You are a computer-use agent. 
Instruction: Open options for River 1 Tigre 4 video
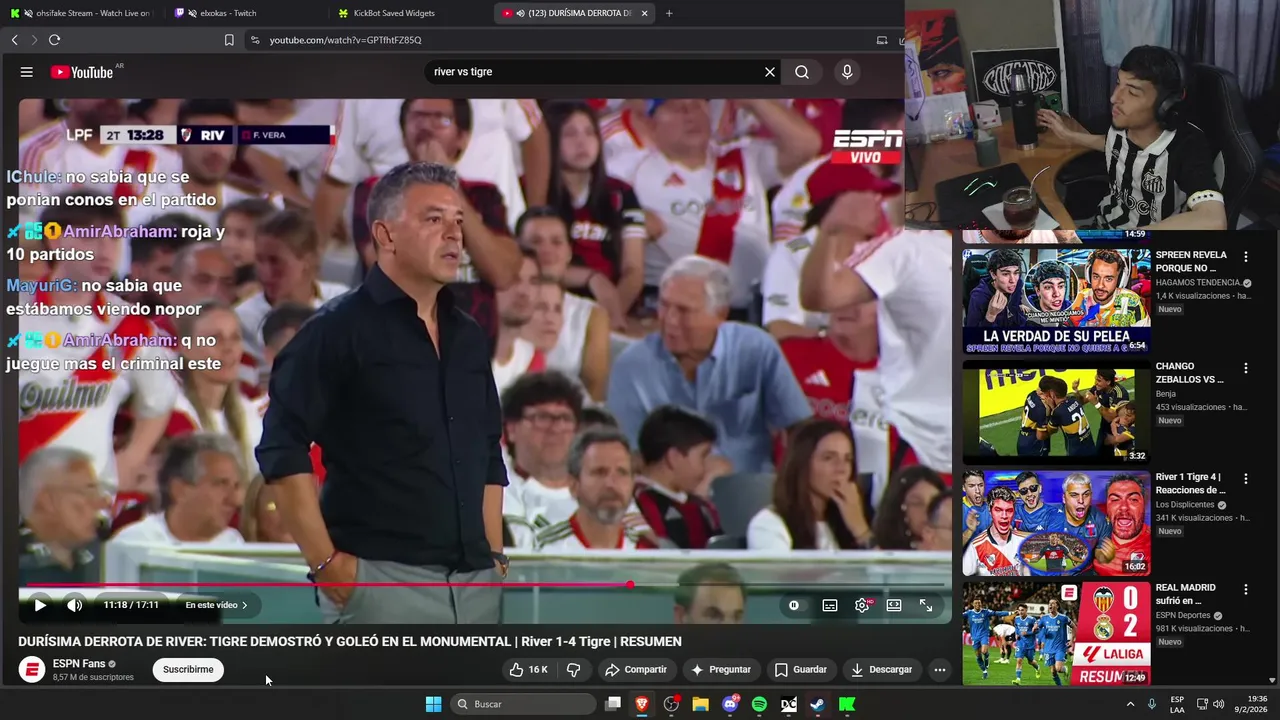(x=1246, y=479)
